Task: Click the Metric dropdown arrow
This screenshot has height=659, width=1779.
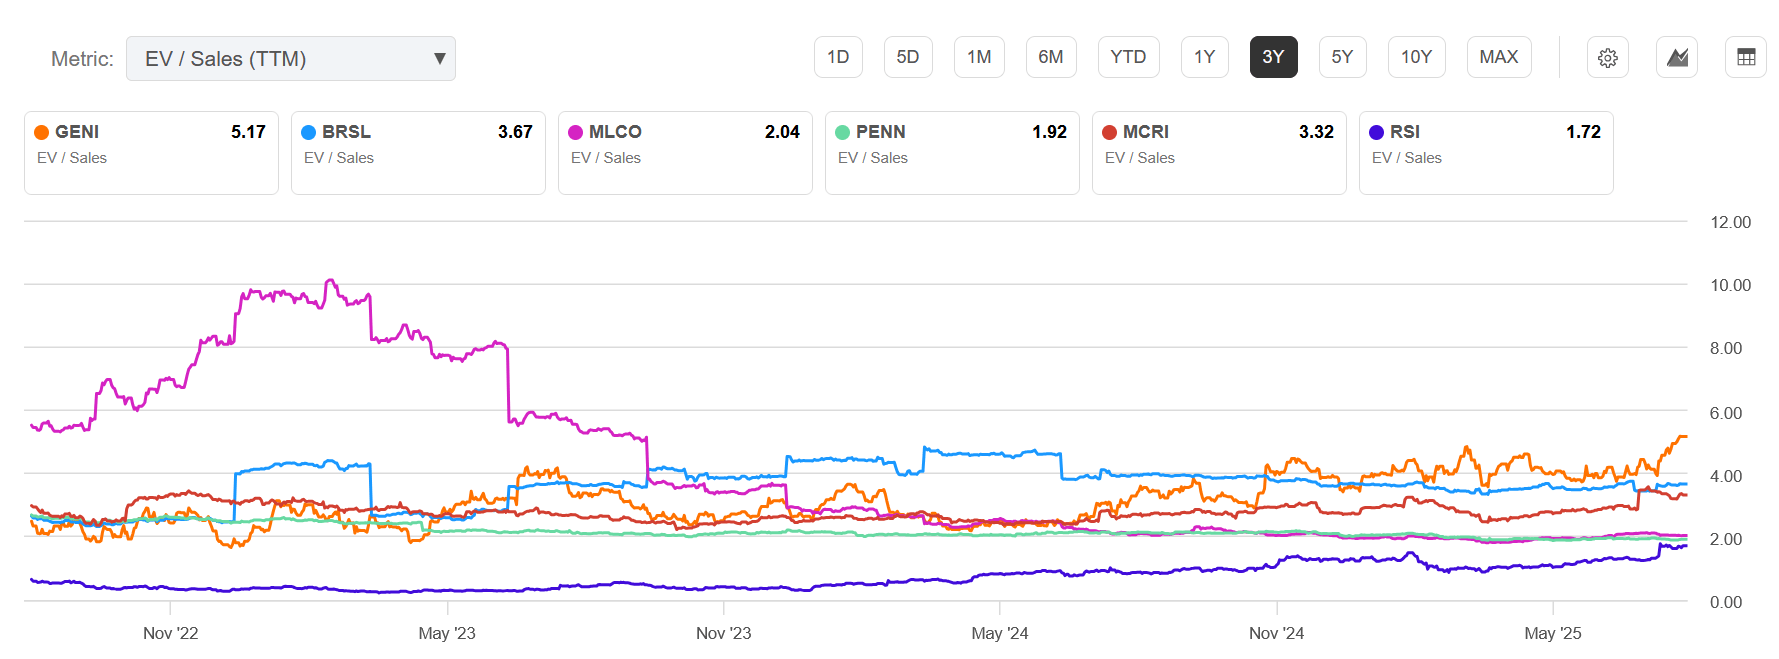Action: [x=439, y=59]
